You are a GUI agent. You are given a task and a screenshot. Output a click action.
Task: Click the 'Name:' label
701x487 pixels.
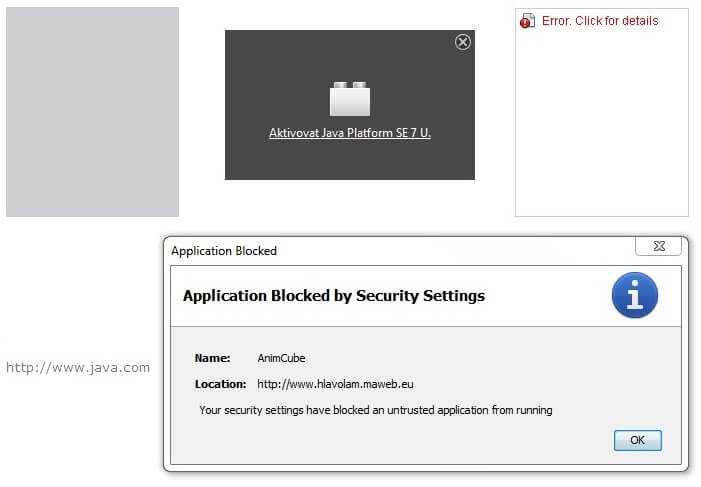(212, 358)
